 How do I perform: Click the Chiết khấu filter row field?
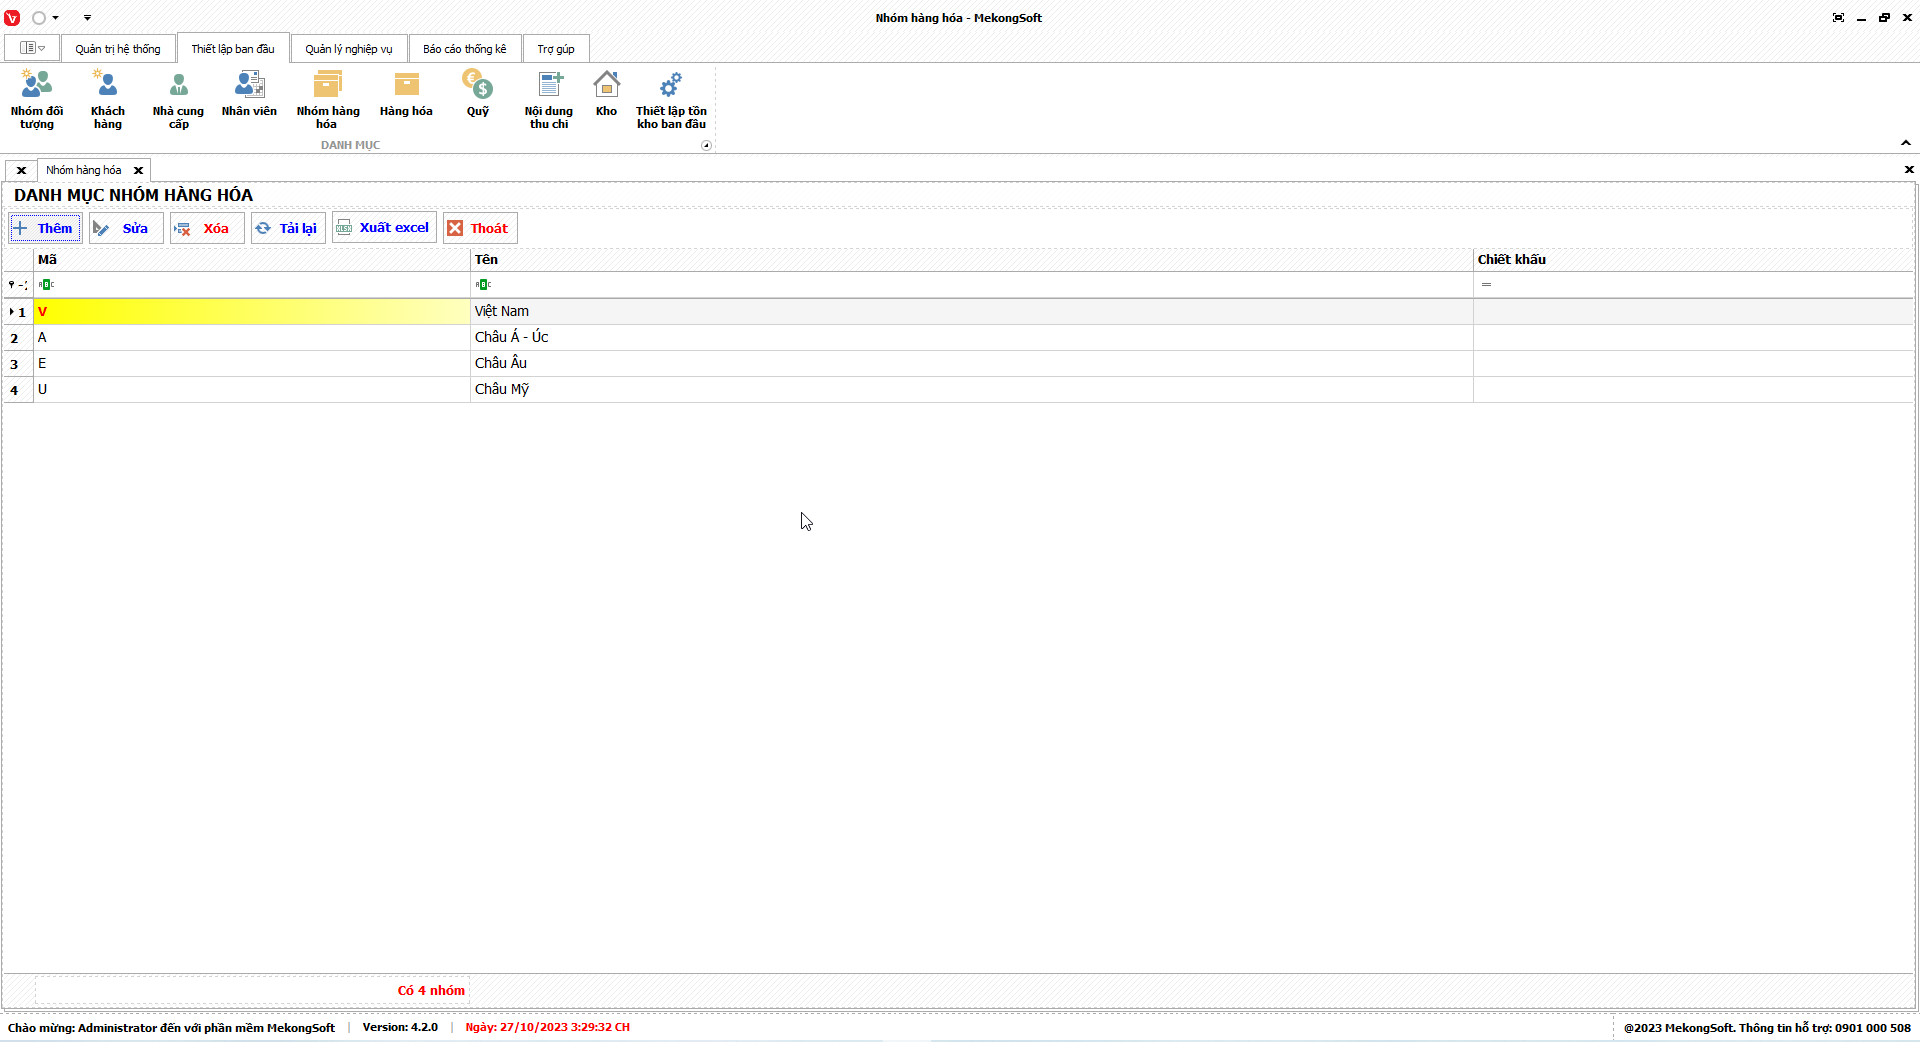pyautogui.click(x=1694, y=285)
